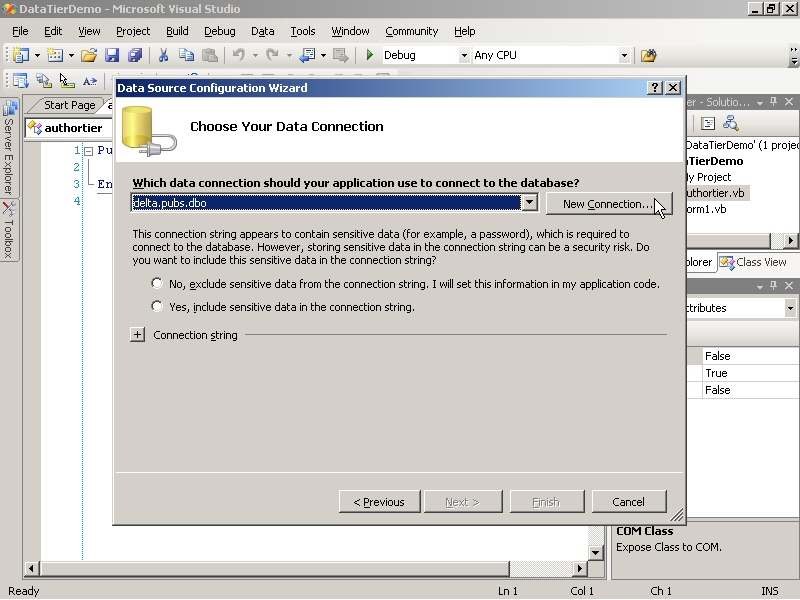The width and height of the screenshot is (800, 600).
Task: Click the Copy toolbar icon
Action: [x=186, y=55]
